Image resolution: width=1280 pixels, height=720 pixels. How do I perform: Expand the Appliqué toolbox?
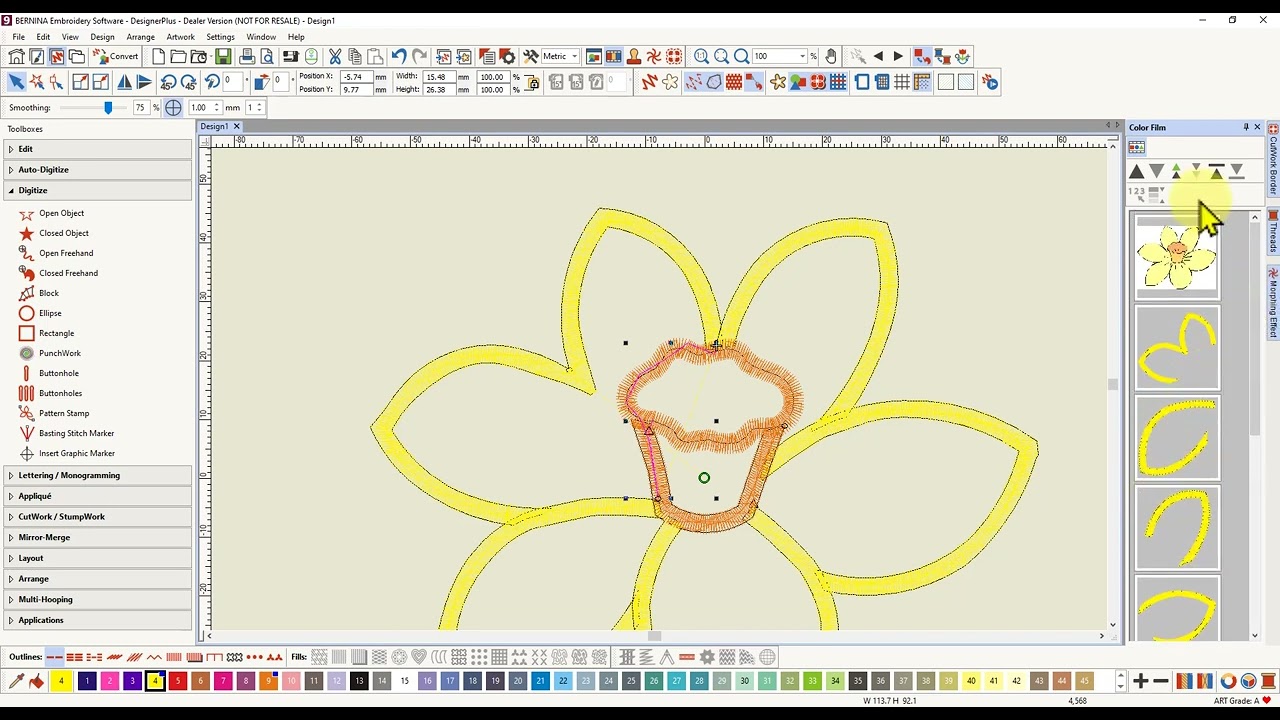click(x=98, y=496)
